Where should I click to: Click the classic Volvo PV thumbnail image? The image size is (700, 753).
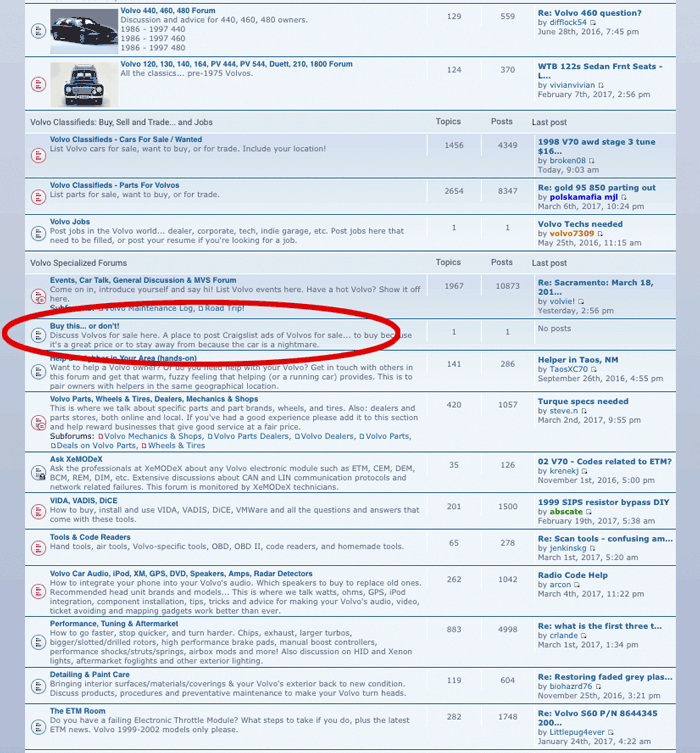[x=84, y=85]
